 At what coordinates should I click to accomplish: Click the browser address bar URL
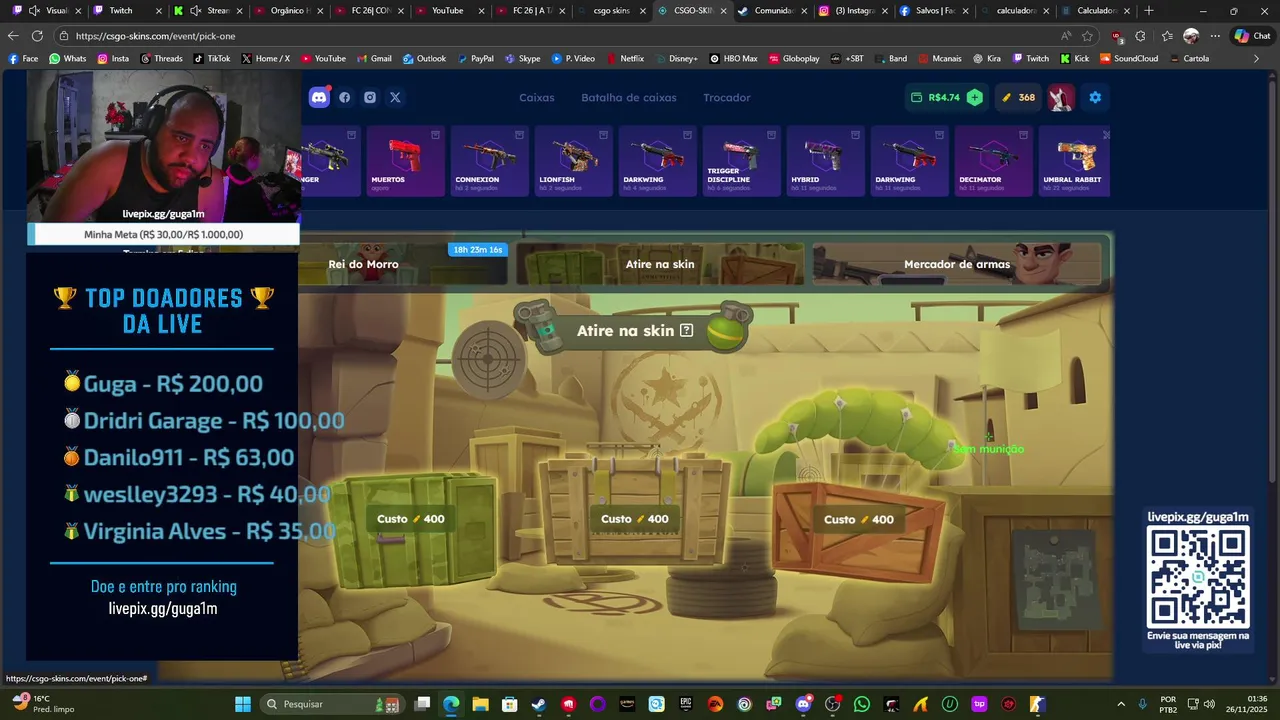(155, 36)
